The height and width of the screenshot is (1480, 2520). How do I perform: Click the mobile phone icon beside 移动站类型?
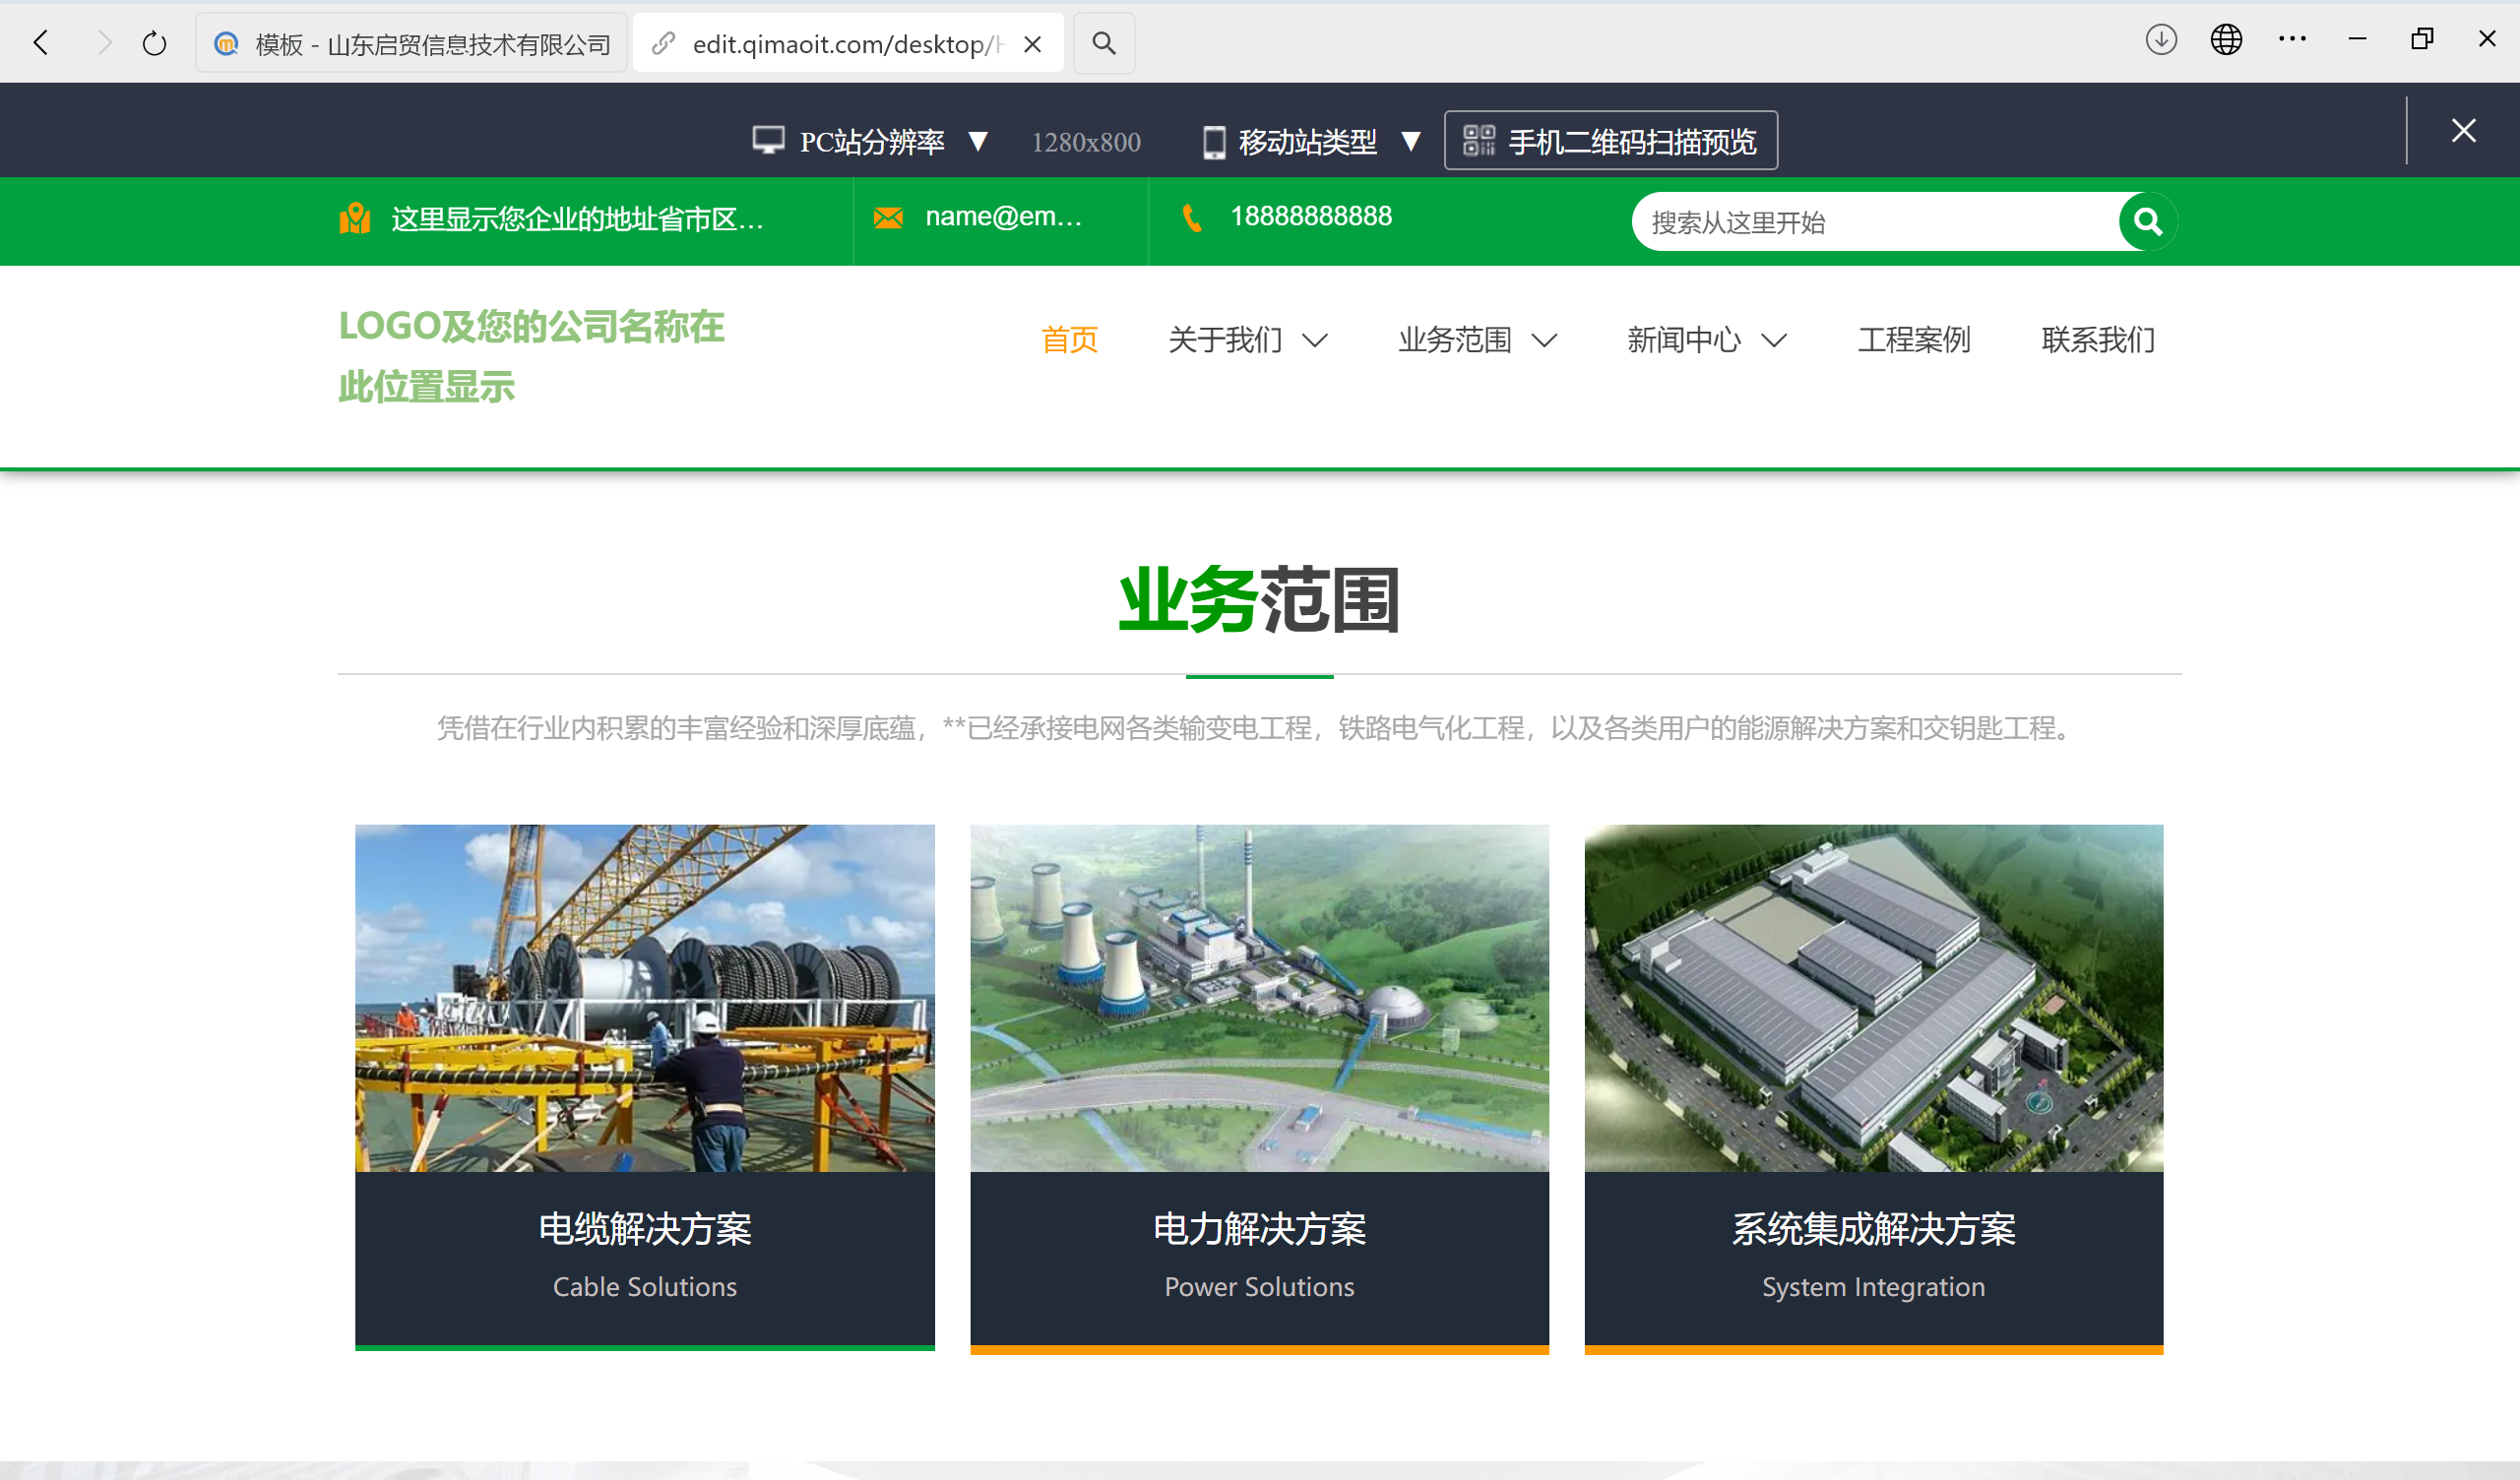pyautogui.click(x=1214, y=141)
